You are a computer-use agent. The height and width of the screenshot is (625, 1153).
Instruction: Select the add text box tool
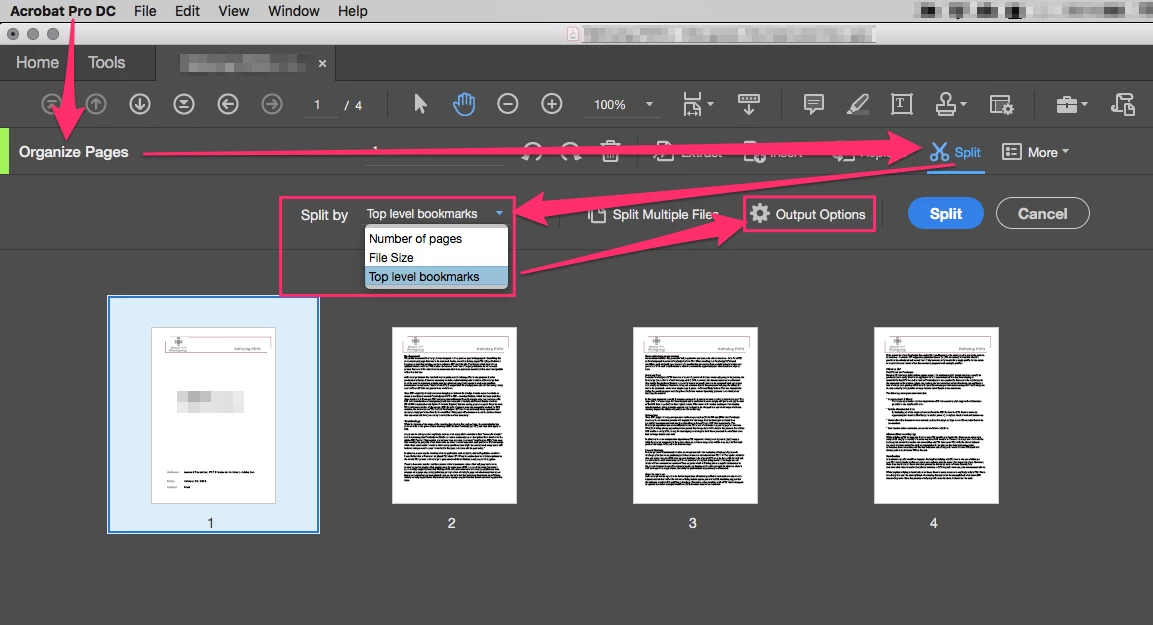(902, 104)
